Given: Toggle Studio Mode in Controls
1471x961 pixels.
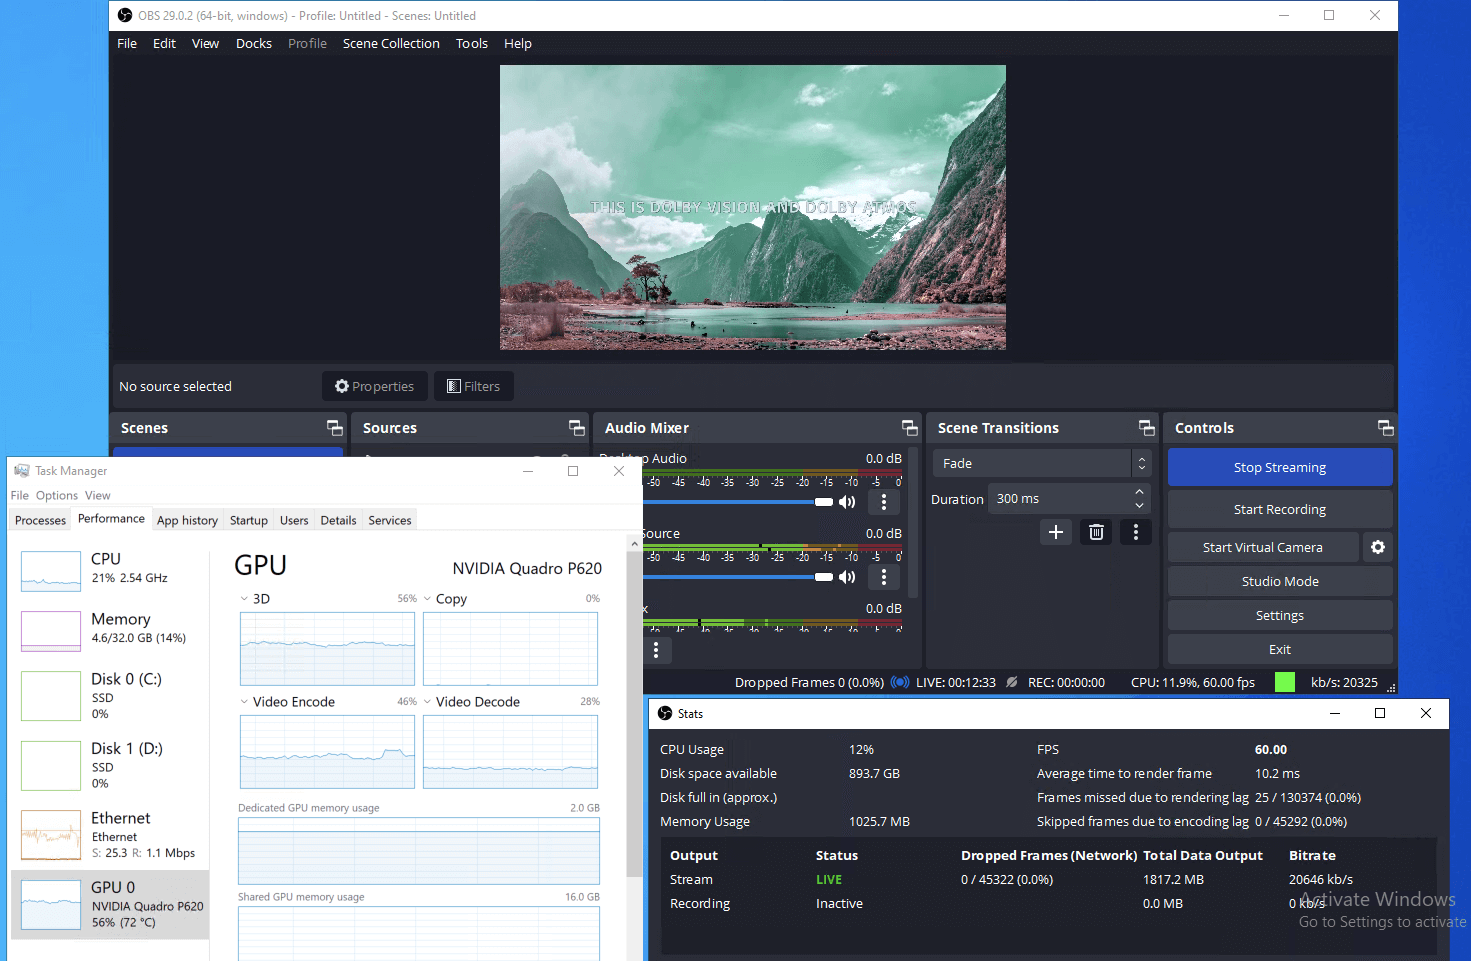Looking at the screenshot, I should (1279, 581).
